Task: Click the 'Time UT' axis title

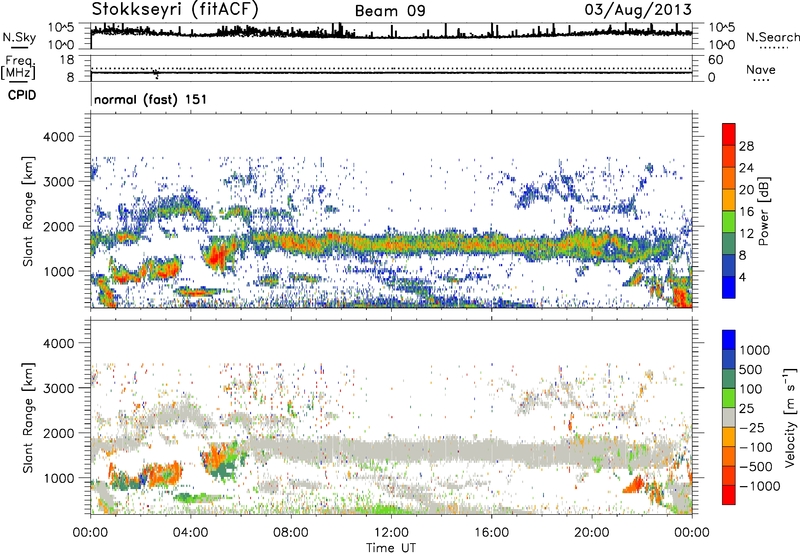Action: [x=391, y=547]
